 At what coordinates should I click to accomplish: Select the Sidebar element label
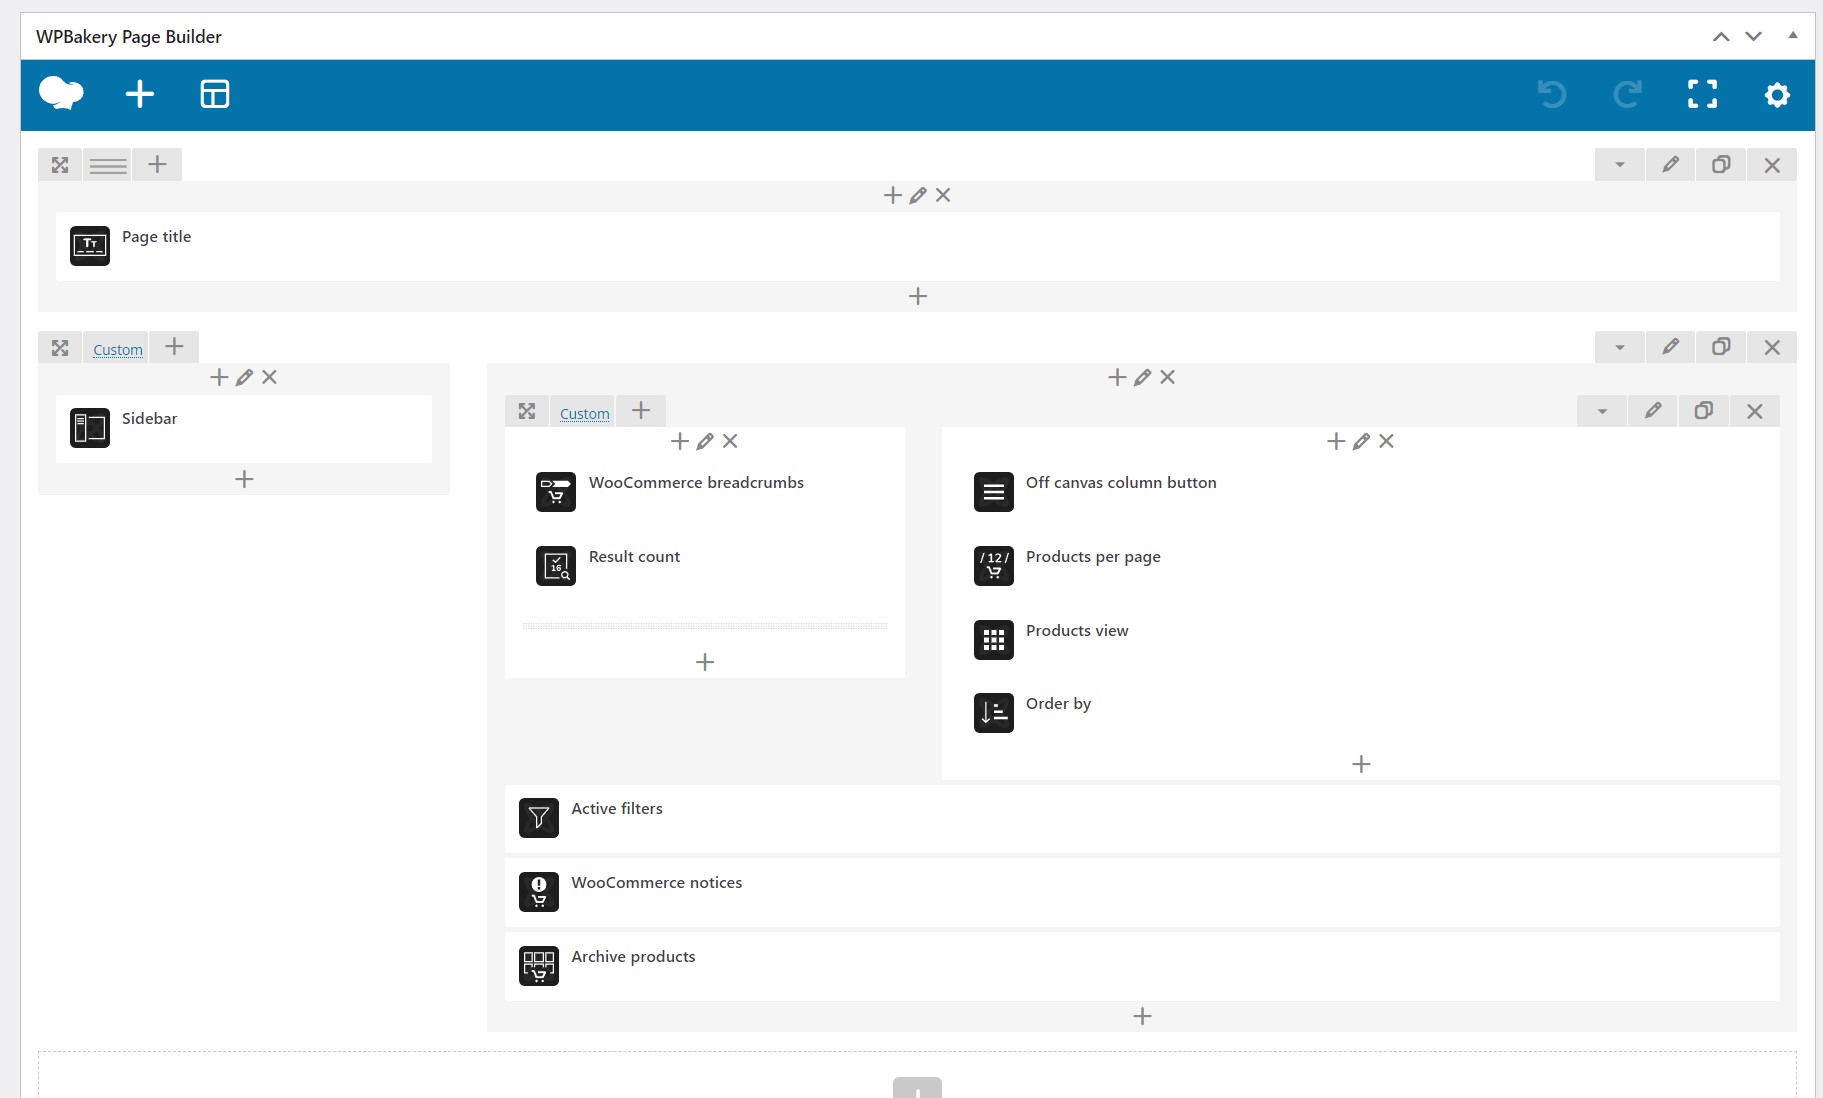pos(149,419)
